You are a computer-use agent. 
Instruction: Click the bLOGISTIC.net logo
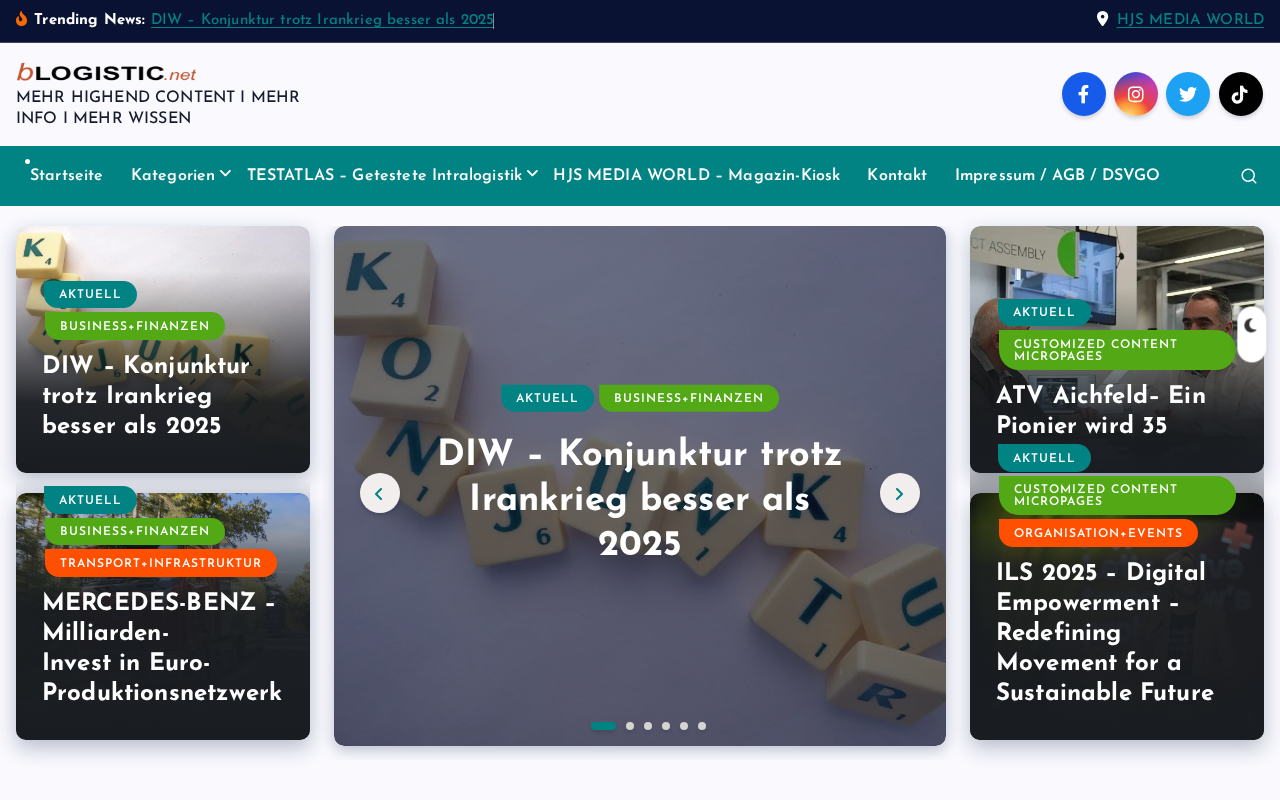106,72
